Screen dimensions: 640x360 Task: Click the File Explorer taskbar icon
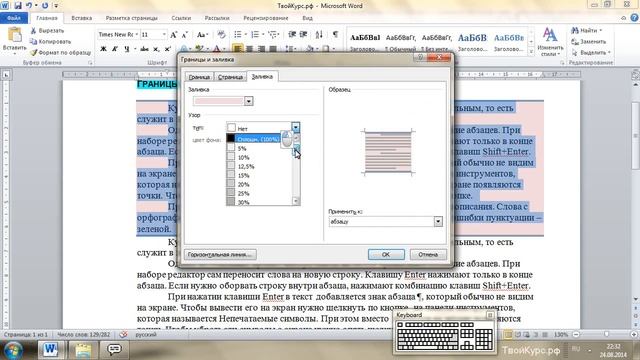[83, 350]
